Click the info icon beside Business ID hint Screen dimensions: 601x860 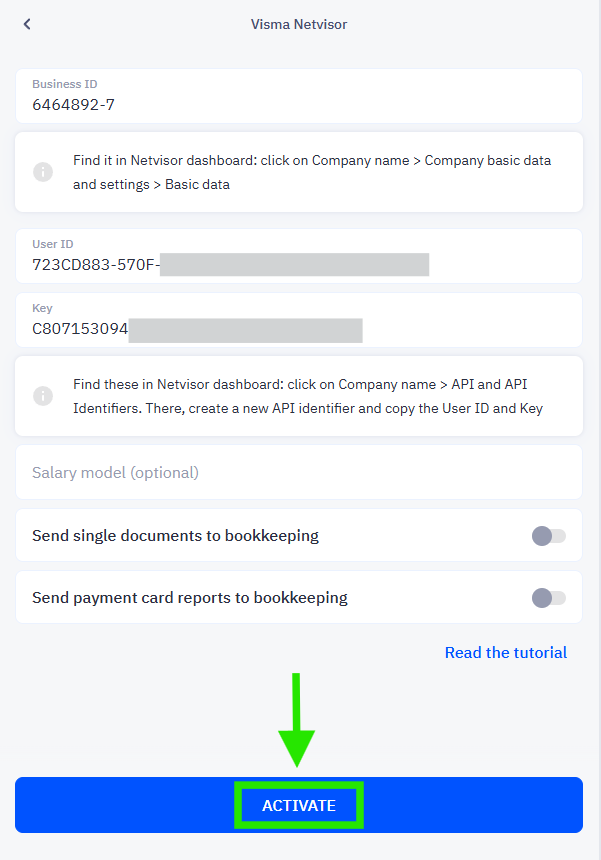click(x=43, y=172)
